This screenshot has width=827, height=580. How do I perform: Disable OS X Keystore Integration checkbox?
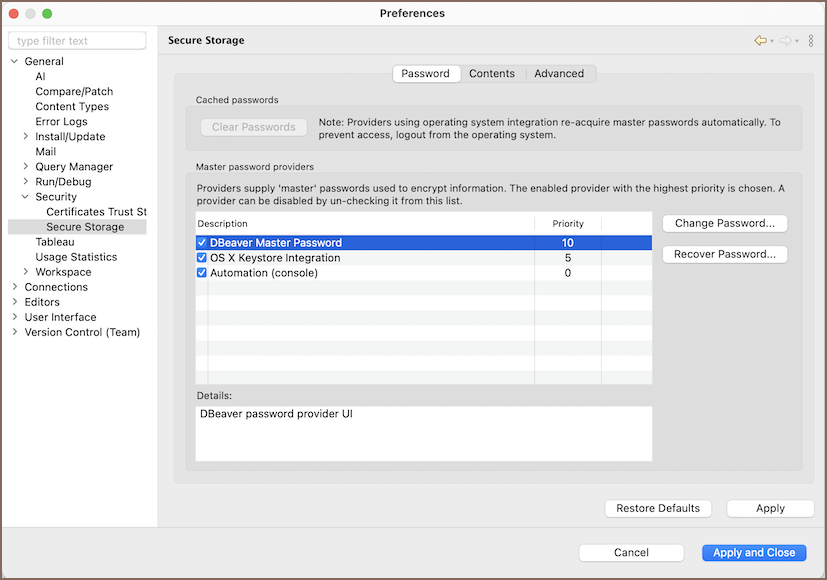pyautogui.click(x=202, y=258)
